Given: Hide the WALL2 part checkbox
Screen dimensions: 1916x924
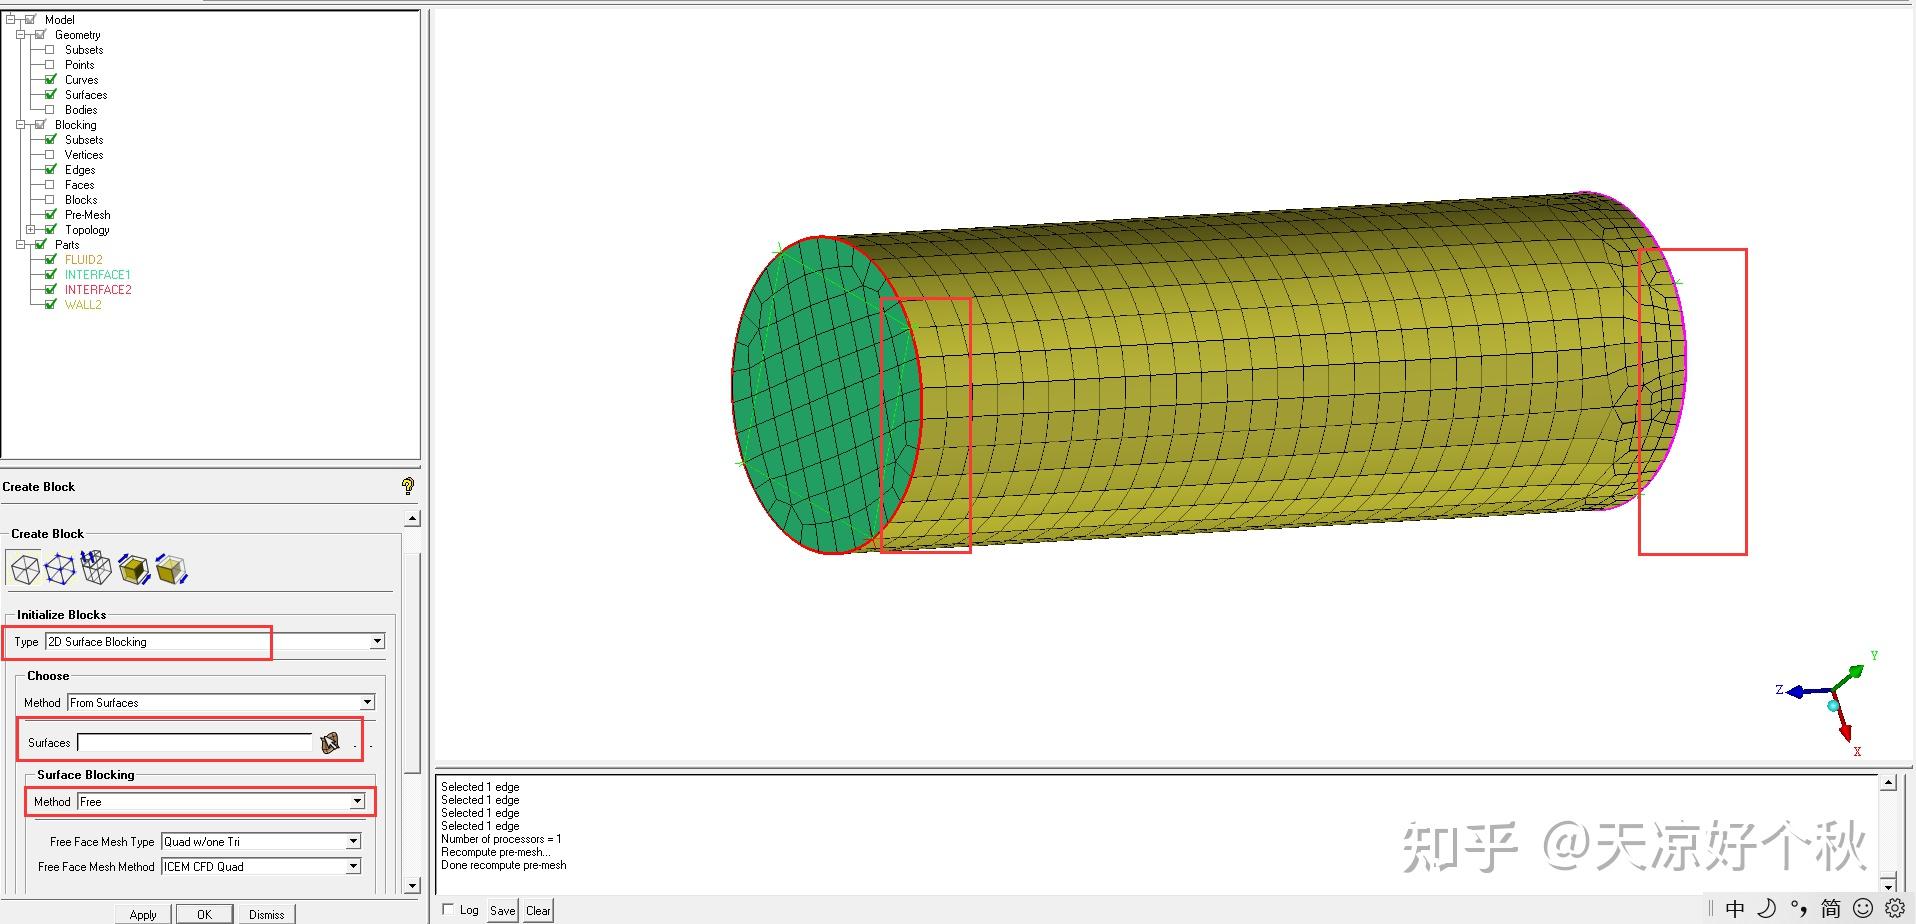Looking at the screenshot, I should tap(50, 305).
